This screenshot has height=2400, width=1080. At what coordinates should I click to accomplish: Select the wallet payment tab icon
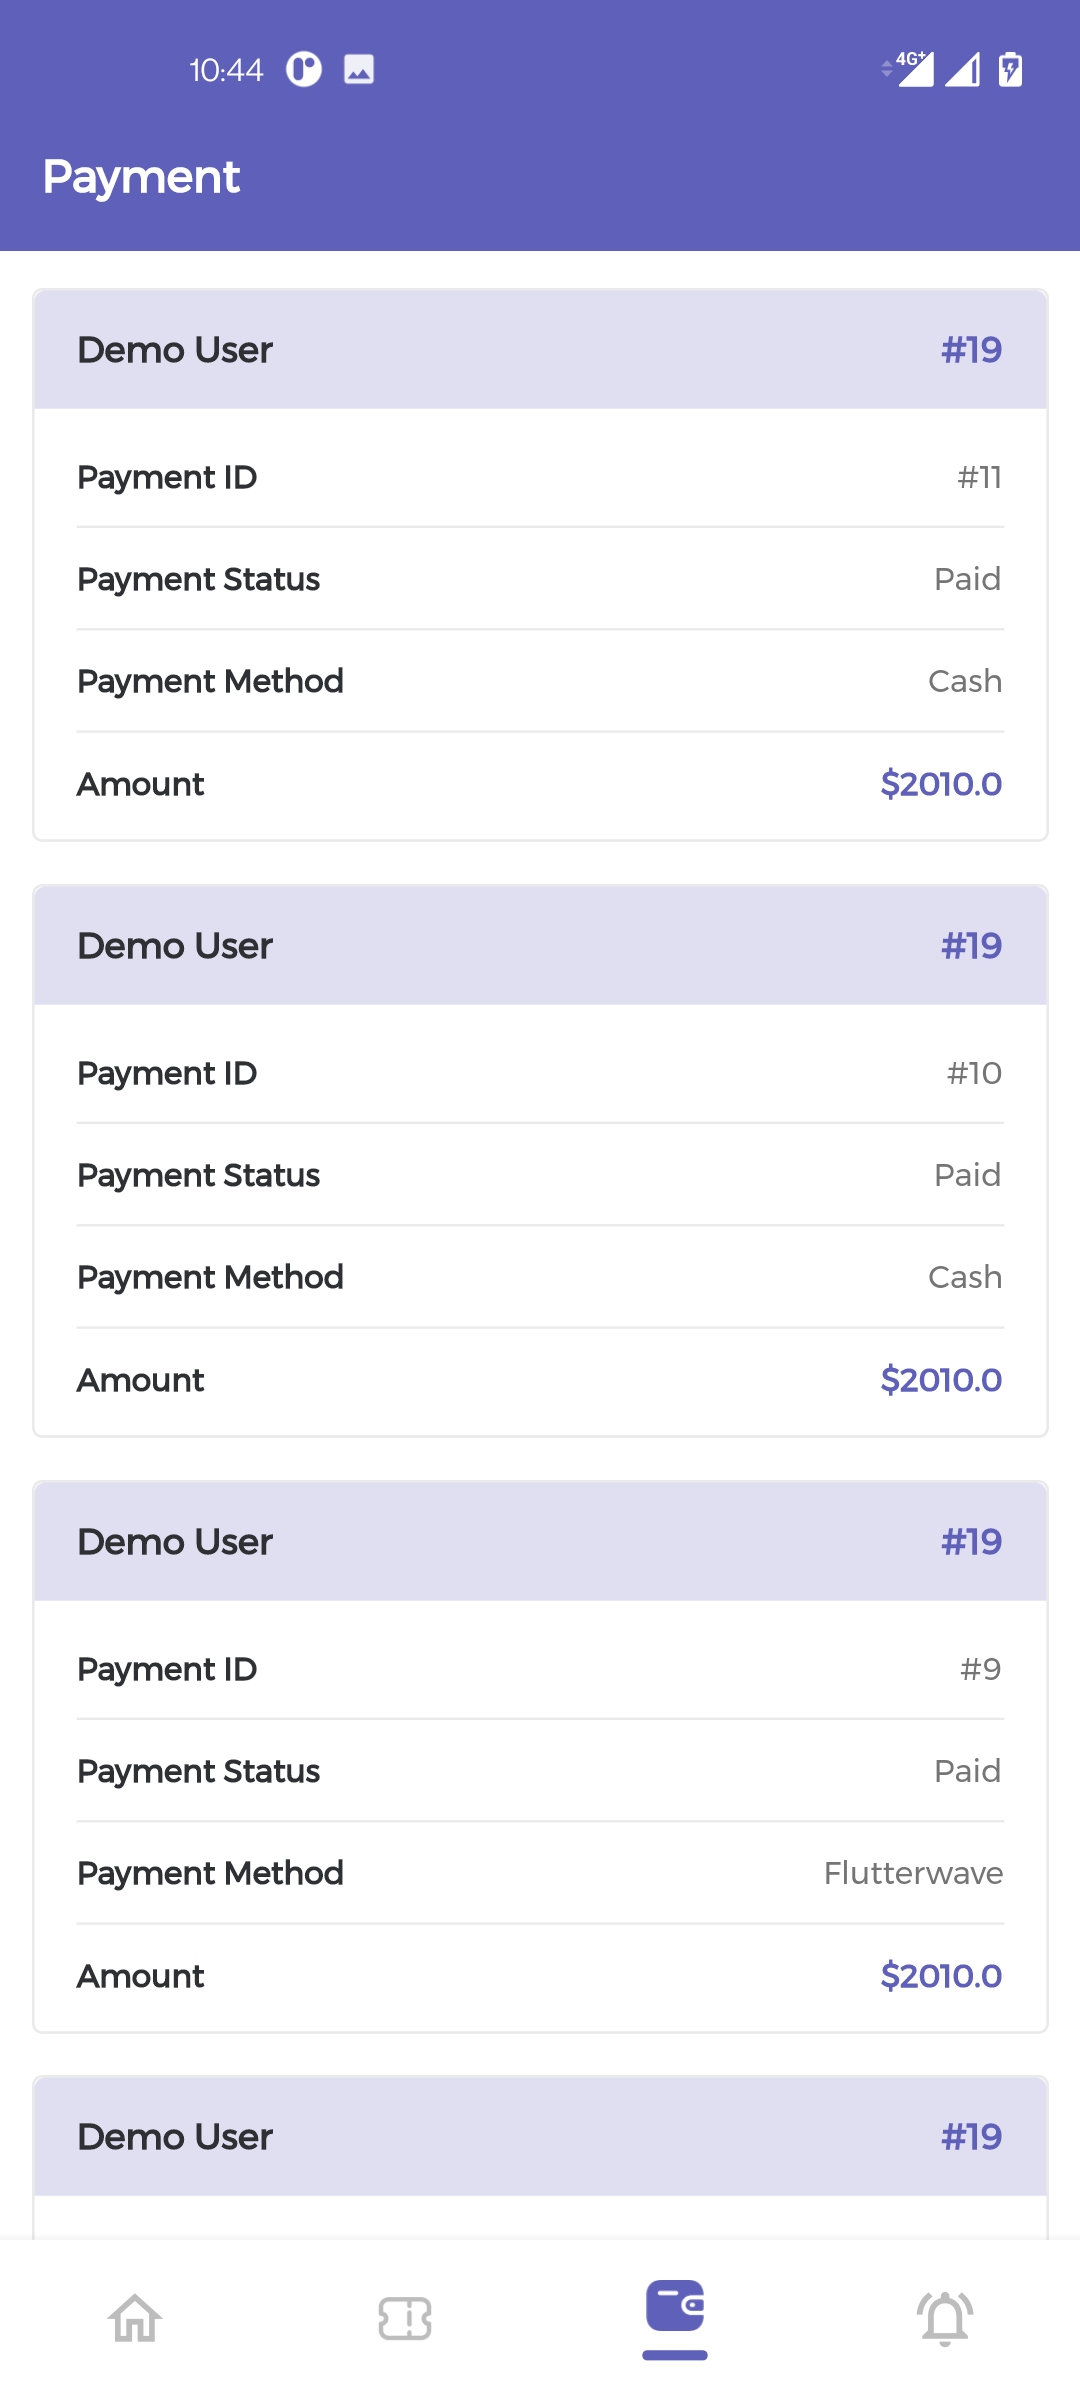pyautogui.click(x=675, y=2308)
